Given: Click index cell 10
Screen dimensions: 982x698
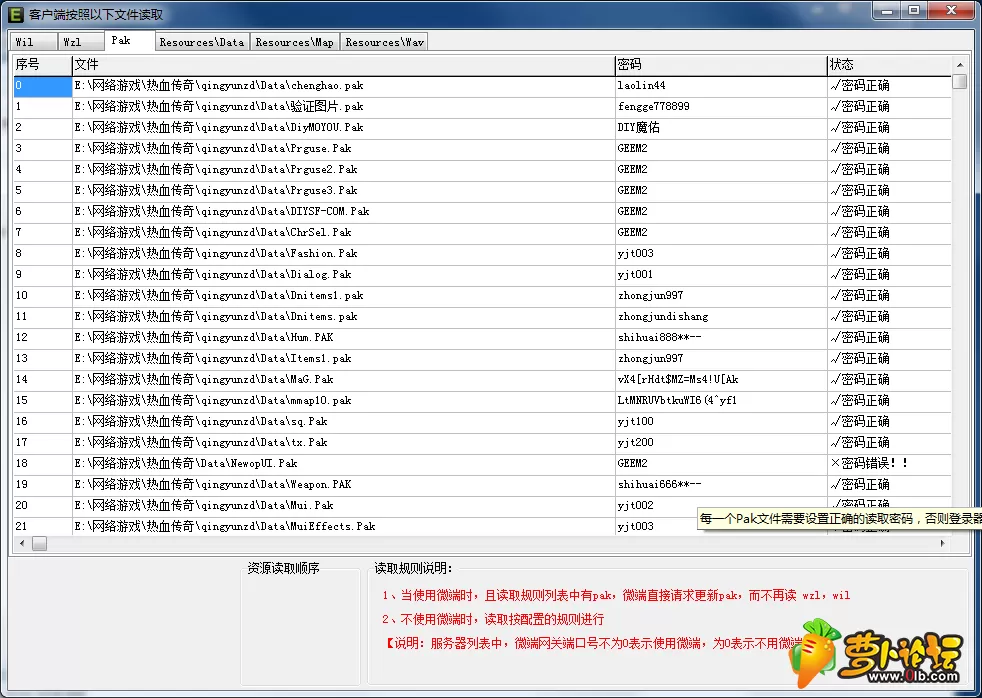Looking at the screenshot, I should pos(43,295).
